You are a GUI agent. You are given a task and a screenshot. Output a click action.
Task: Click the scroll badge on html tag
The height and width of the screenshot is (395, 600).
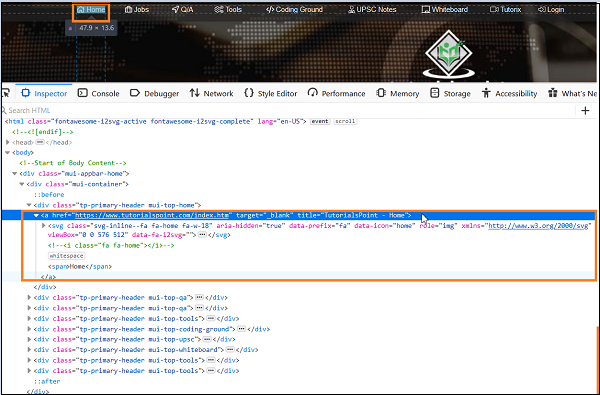coord(345,121)
